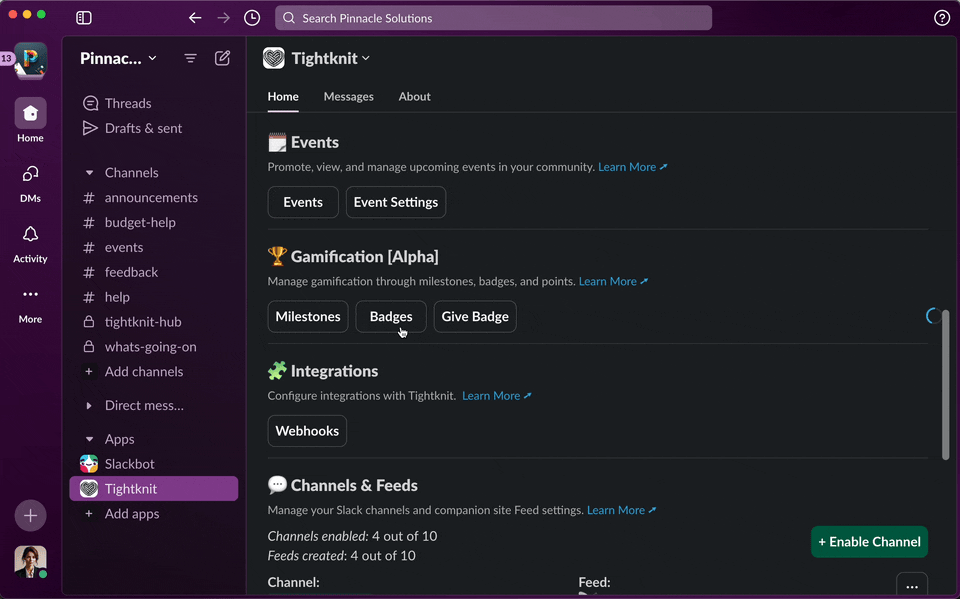Open the user profile avatar
The width and height of the screenshot is (960, 599).
pos(30,562)
